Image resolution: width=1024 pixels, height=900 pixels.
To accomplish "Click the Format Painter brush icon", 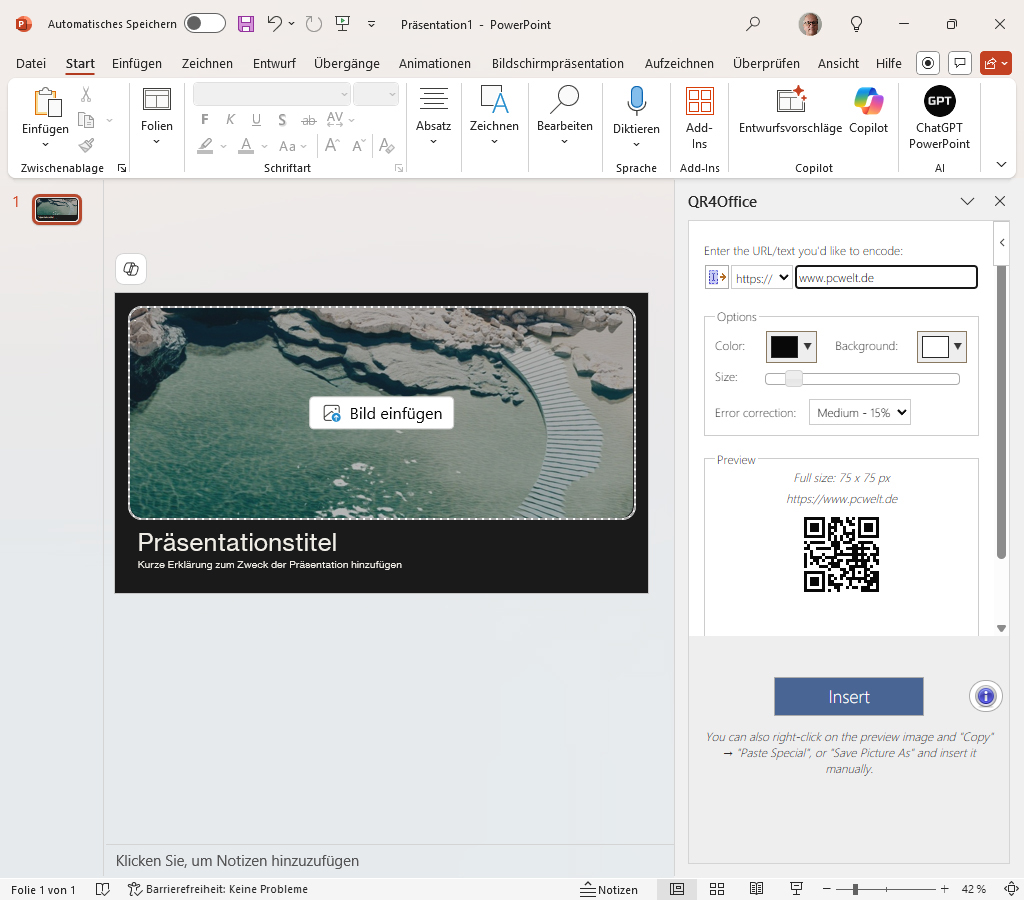I will [86, 146].
